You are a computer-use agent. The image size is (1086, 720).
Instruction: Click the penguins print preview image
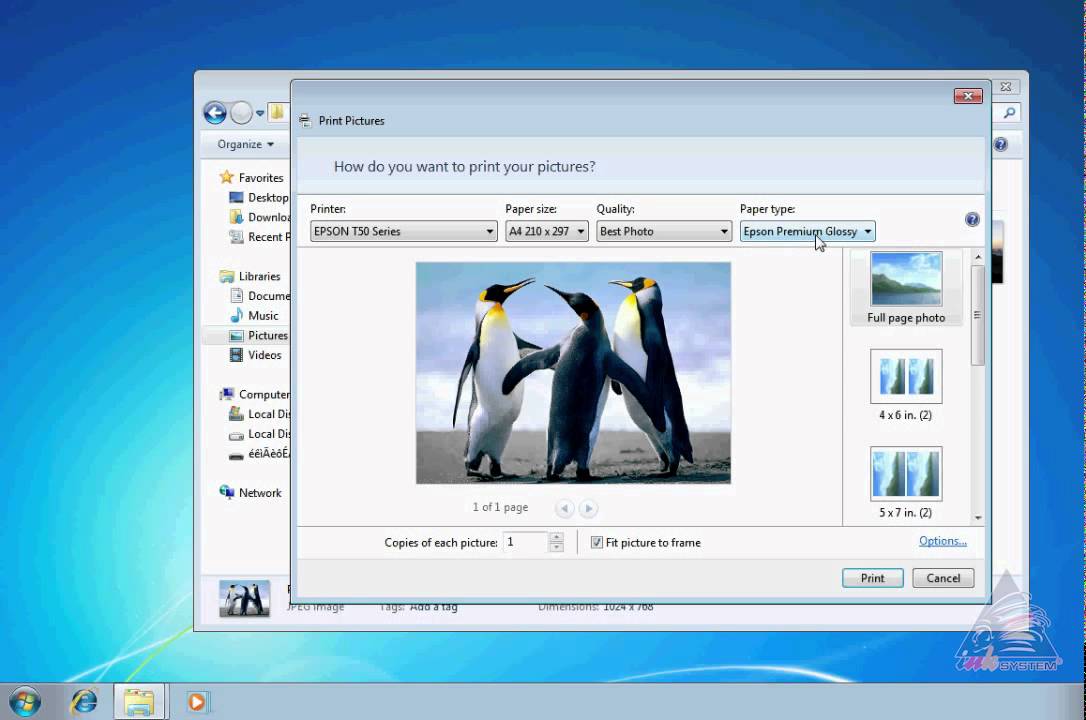(573, 372)
